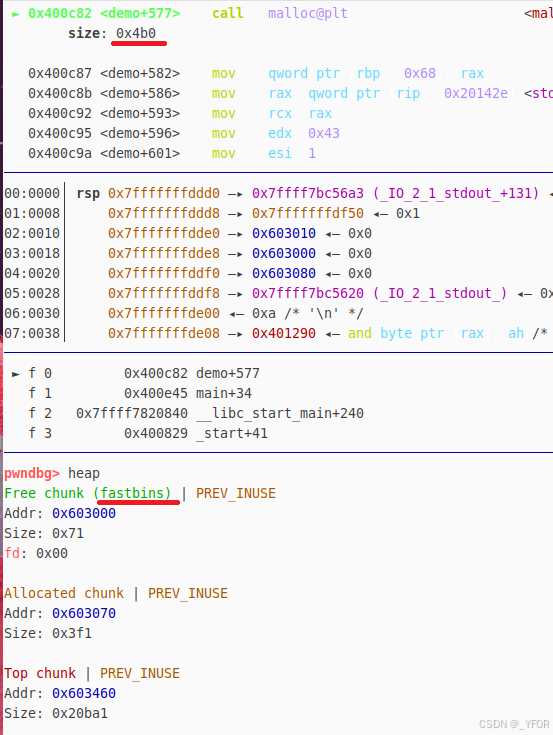Click heap pointer 0x603080 in stack
Image resolution: width=553 pixels, height=735 pixels.
(284, 273)
